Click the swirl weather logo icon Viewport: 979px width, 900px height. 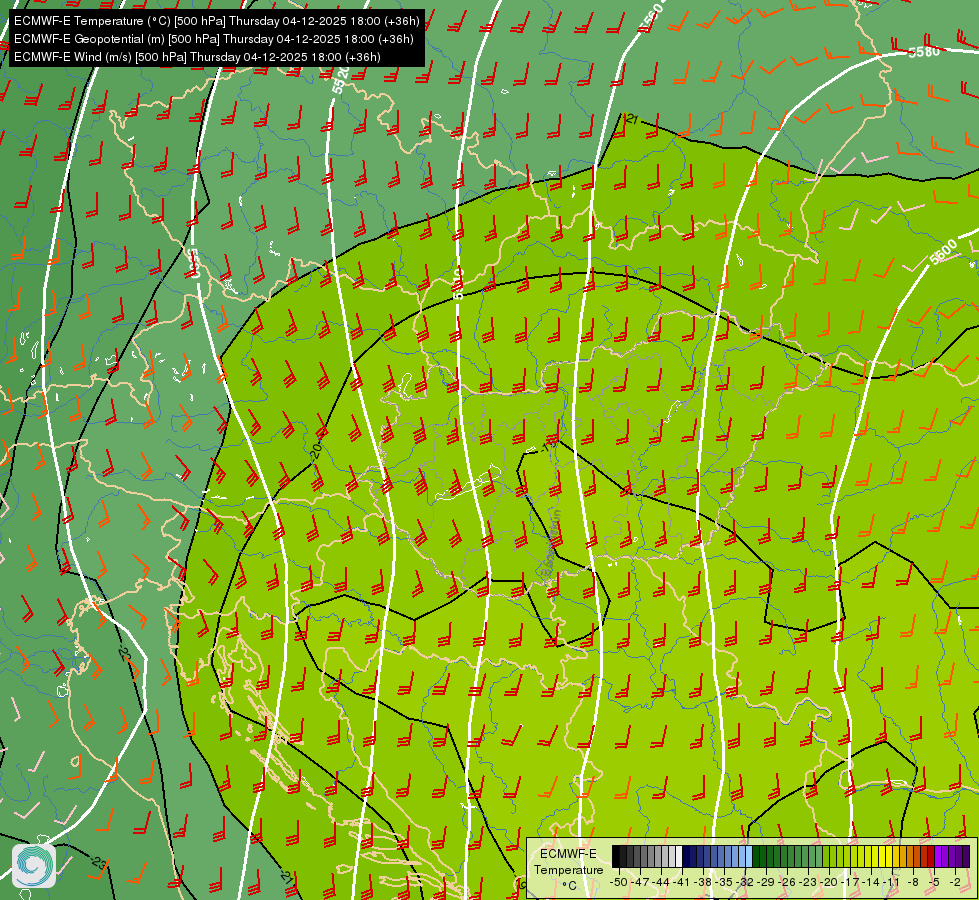pos(34,866)
